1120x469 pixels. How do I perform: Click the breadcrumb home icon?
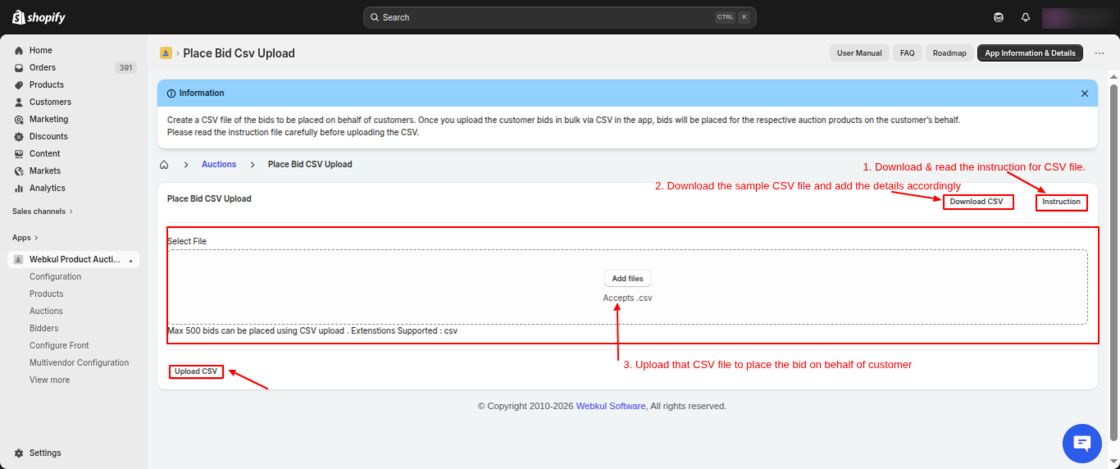tap(164, 165)
